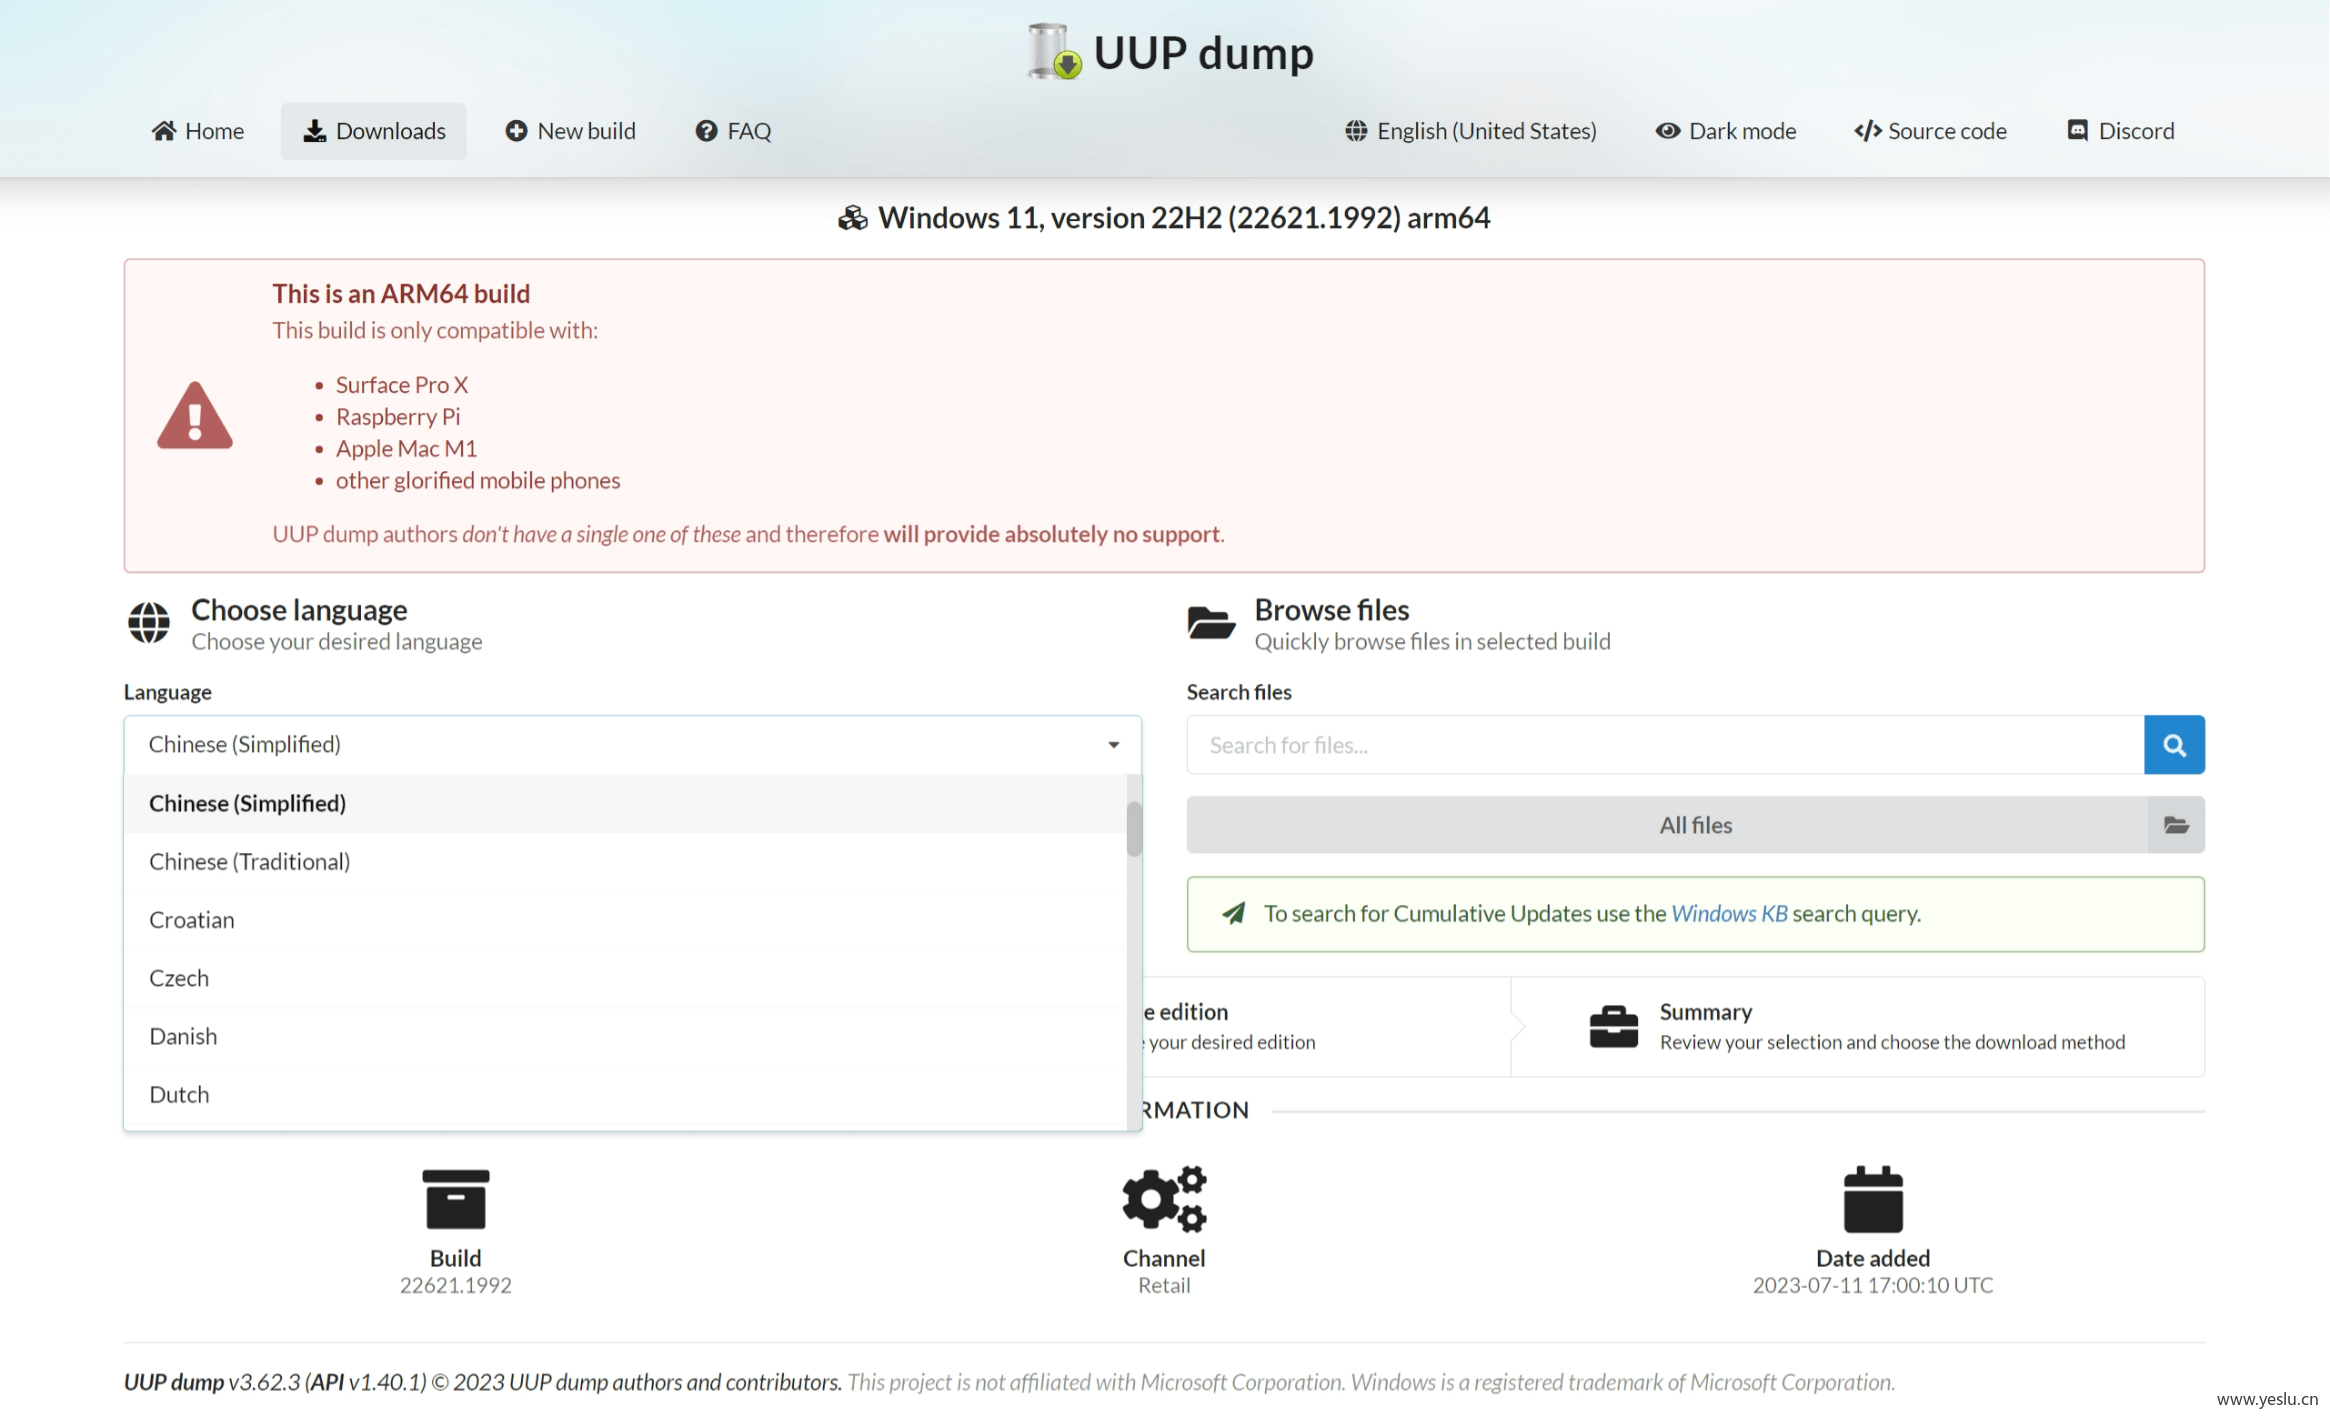Click the Browse files open-folder icon
The height and width of the screenshot is (1419, 2330).
click(1211, 623)
